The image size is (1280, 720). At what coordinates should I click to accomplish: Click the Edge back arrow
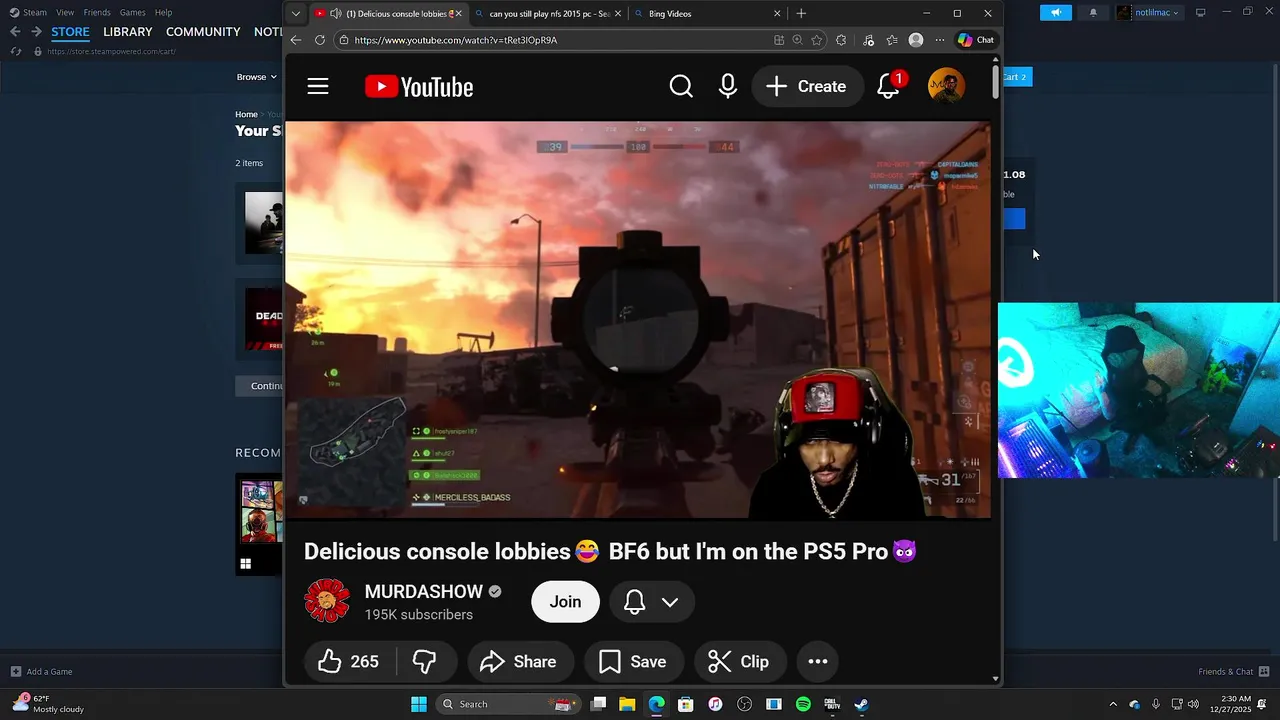click(x=296, y=40)
